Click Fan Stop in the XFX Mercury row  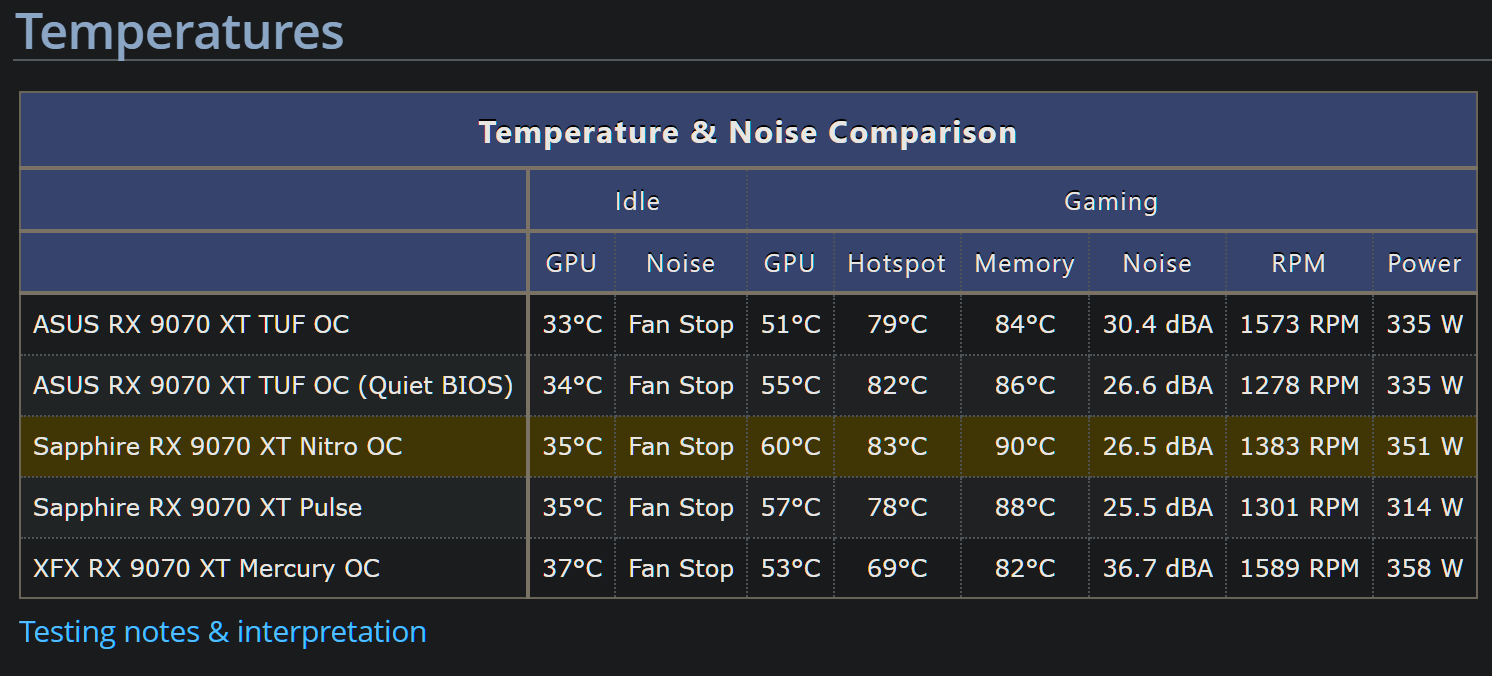(x=681, y=568)
